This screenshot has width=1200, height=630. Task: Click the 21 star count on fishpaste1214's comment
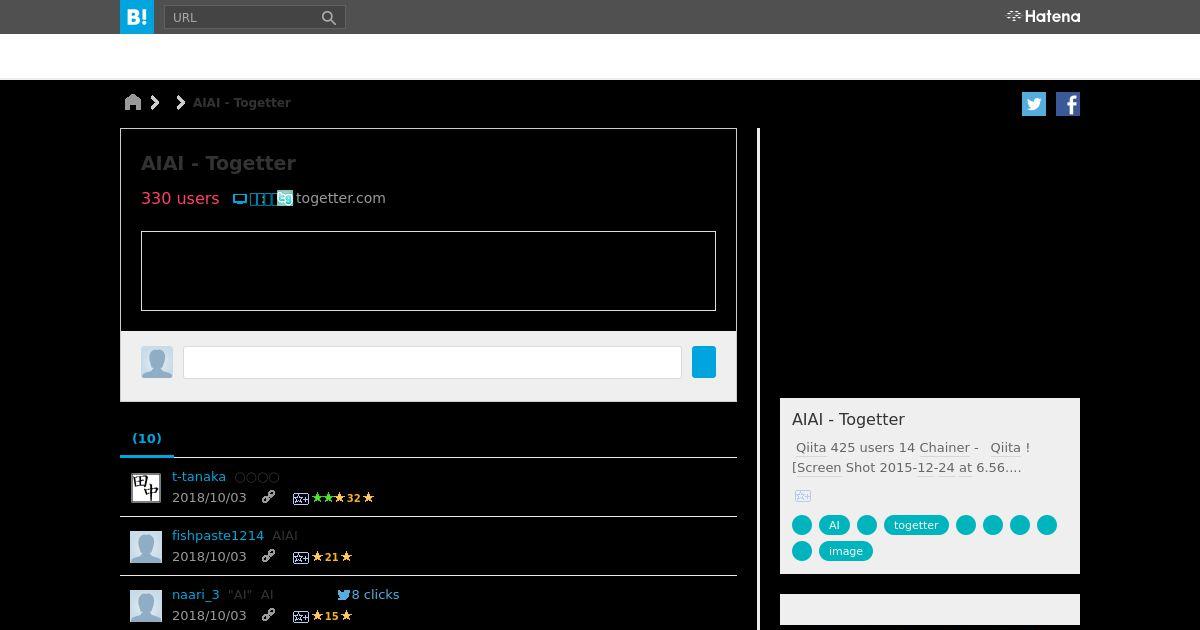click(x=331, y=557)
